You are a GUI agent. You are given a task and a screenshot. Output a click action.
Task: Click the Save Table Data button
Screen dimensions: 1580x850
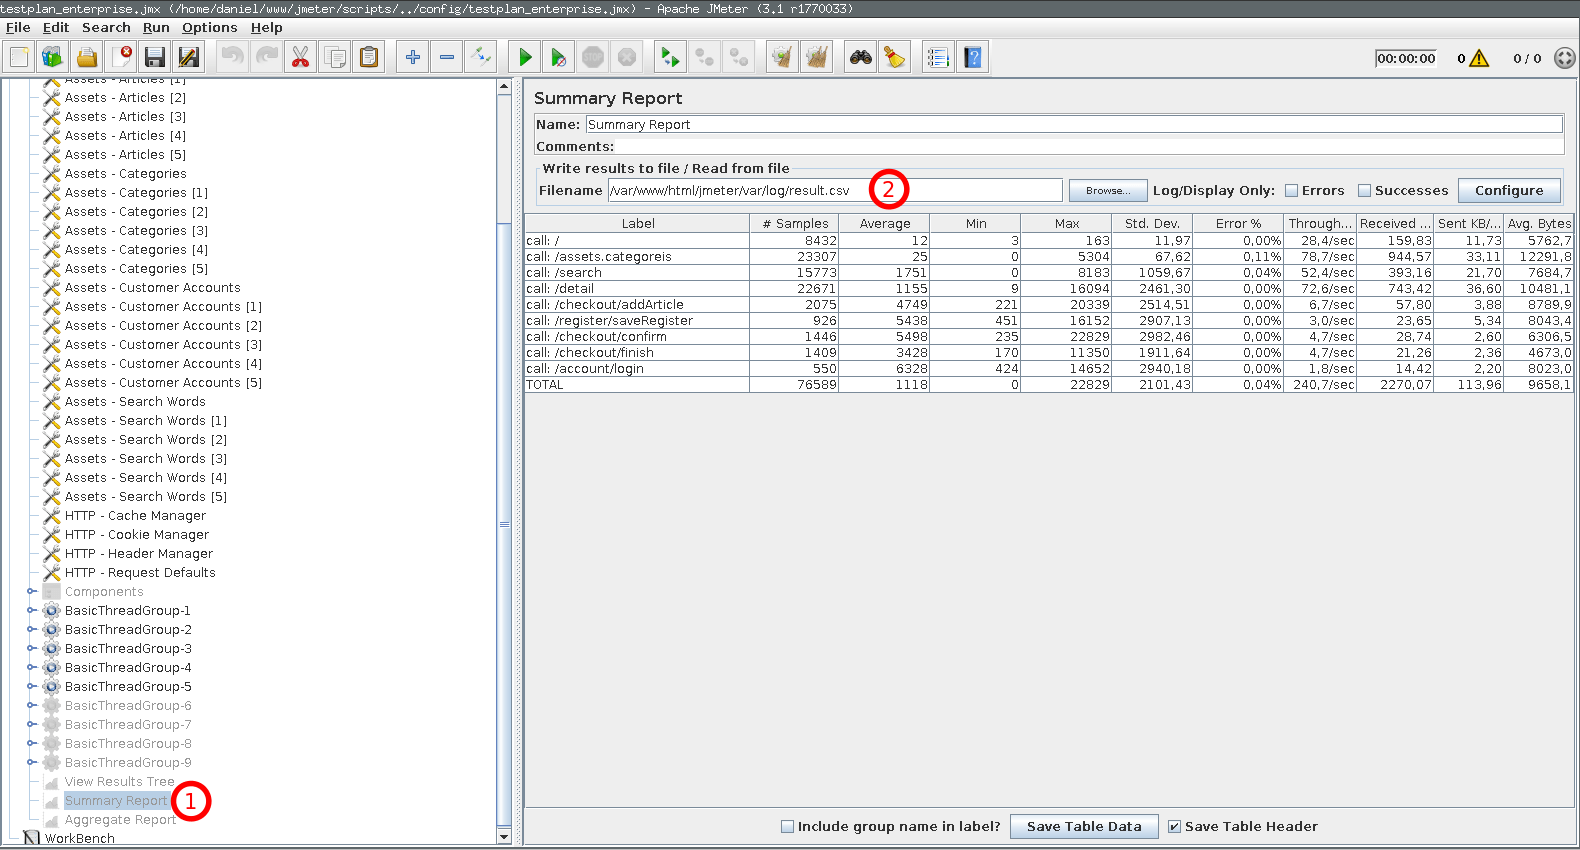point(1084,827)
